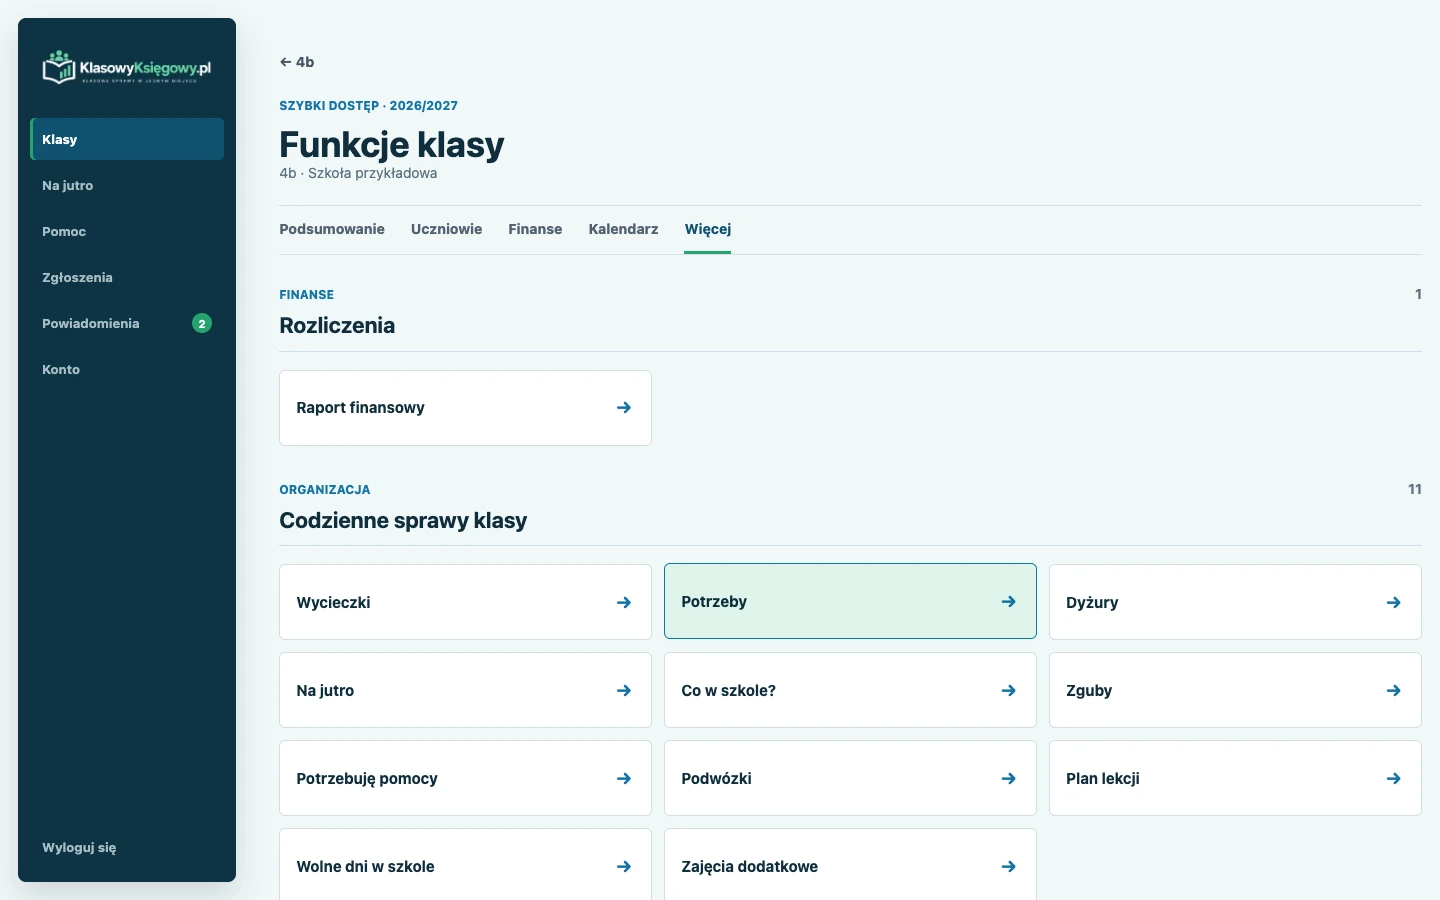Open Pomoc in the sidebar
Image resolution: width=1440 pixels, height=900 pixels.
click(127, 231)
